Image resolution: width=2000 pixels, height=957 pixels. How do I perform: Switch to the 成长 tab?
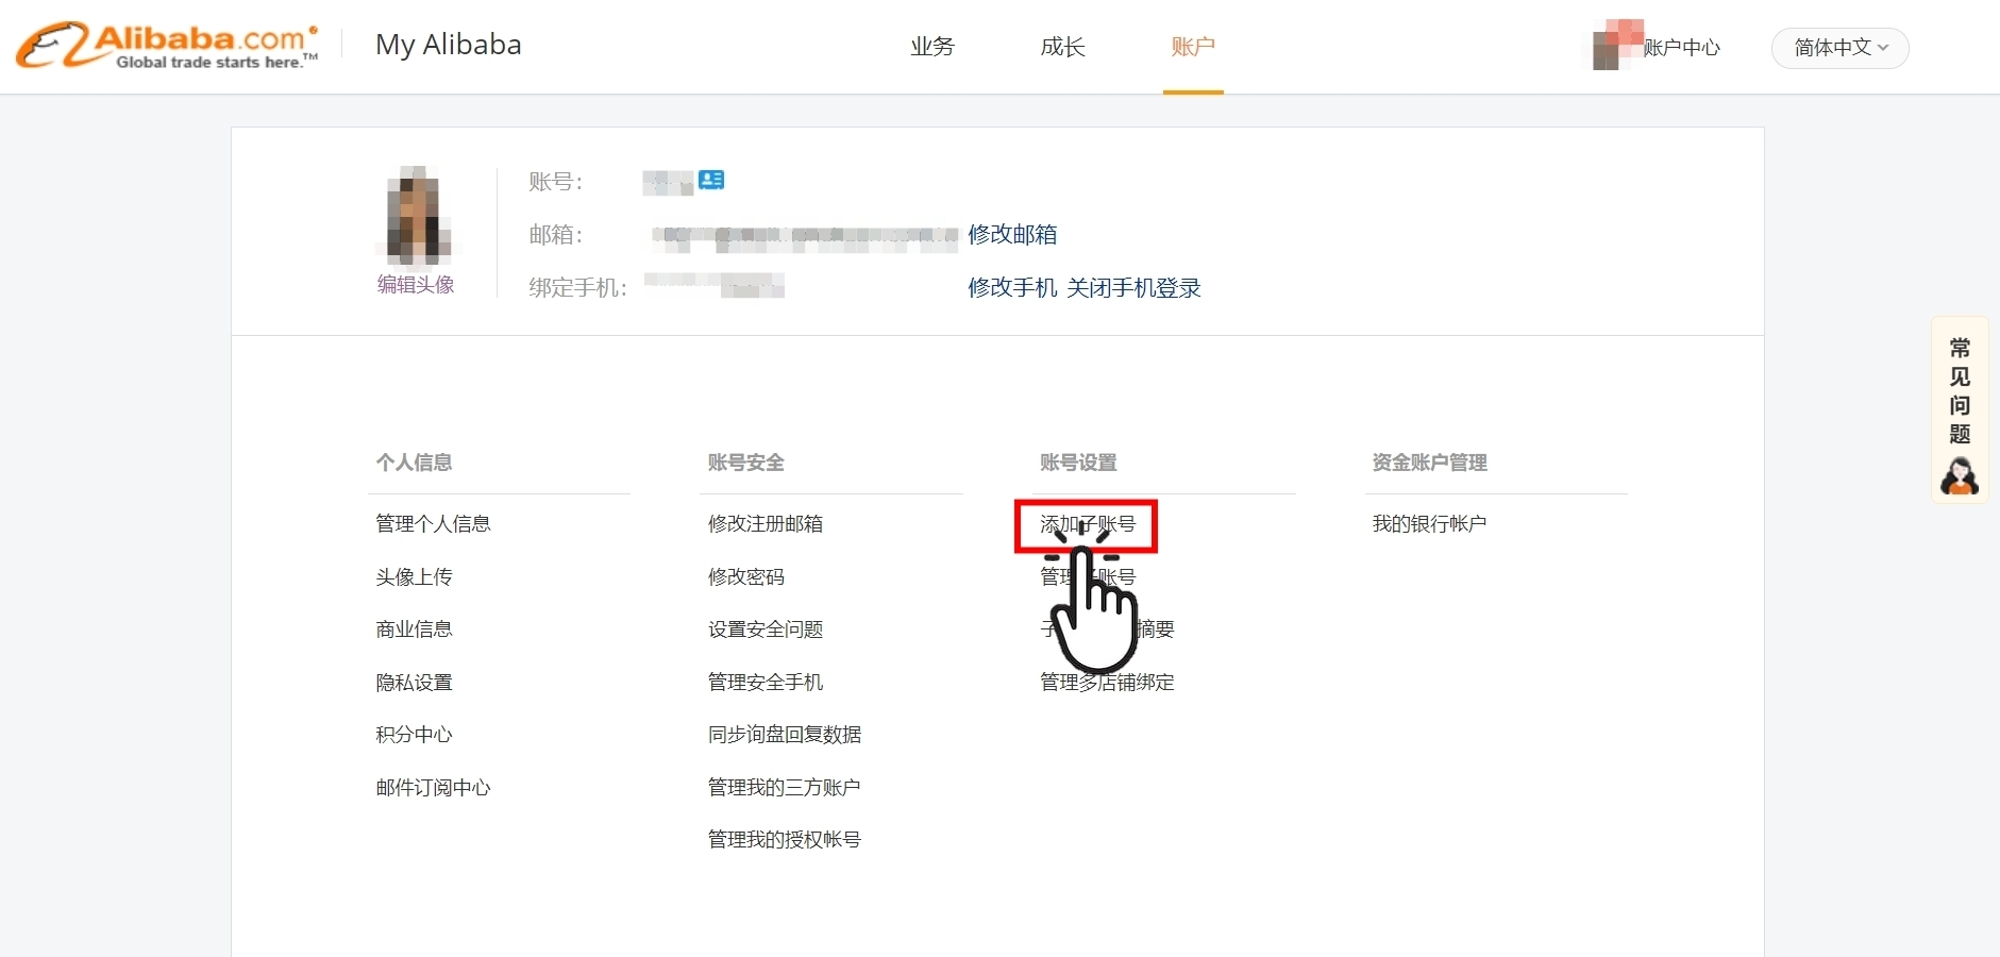point(1062,47)
